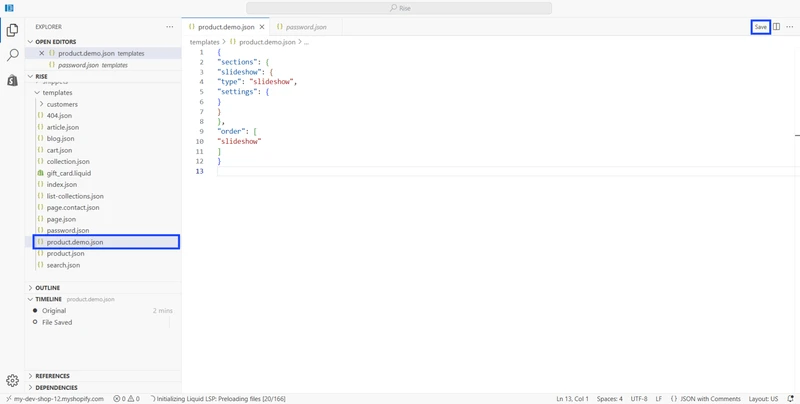Open collection.json file
Image resolution: width=800 pixels, height=404 pixels.
tap(68, 162)
